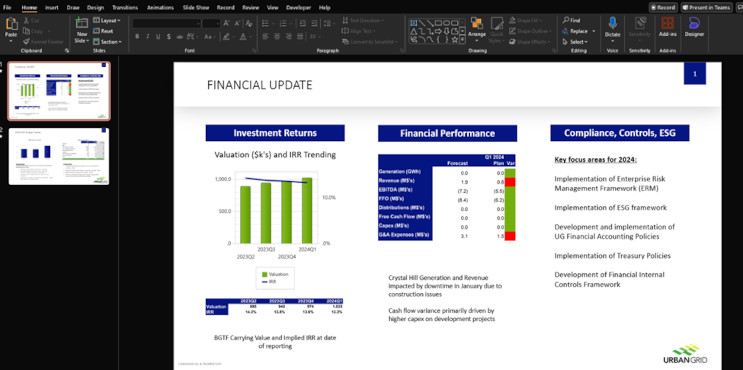Clear all formatting icon
Screen dimensions: 743x370
pyautogui.click(x=249, y=23)
